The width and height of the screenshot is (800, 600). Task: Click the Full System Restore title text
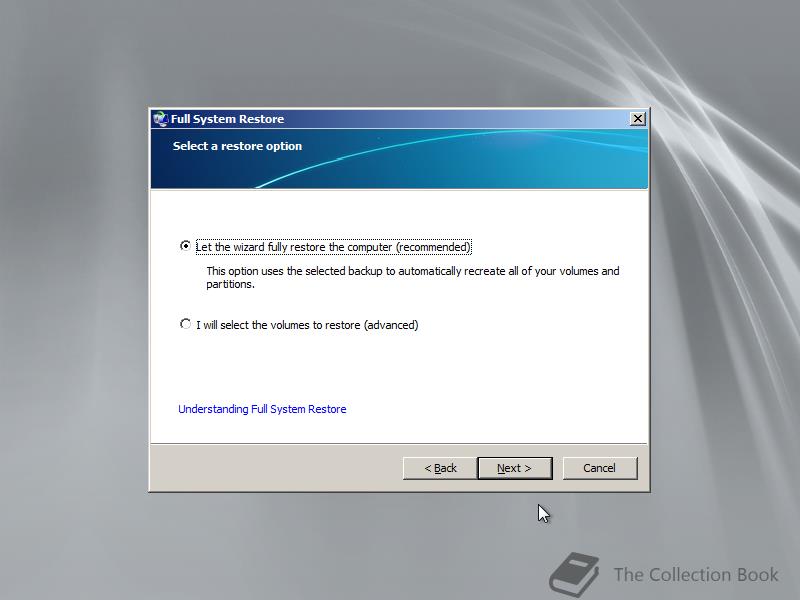click(x=227, y=119)
